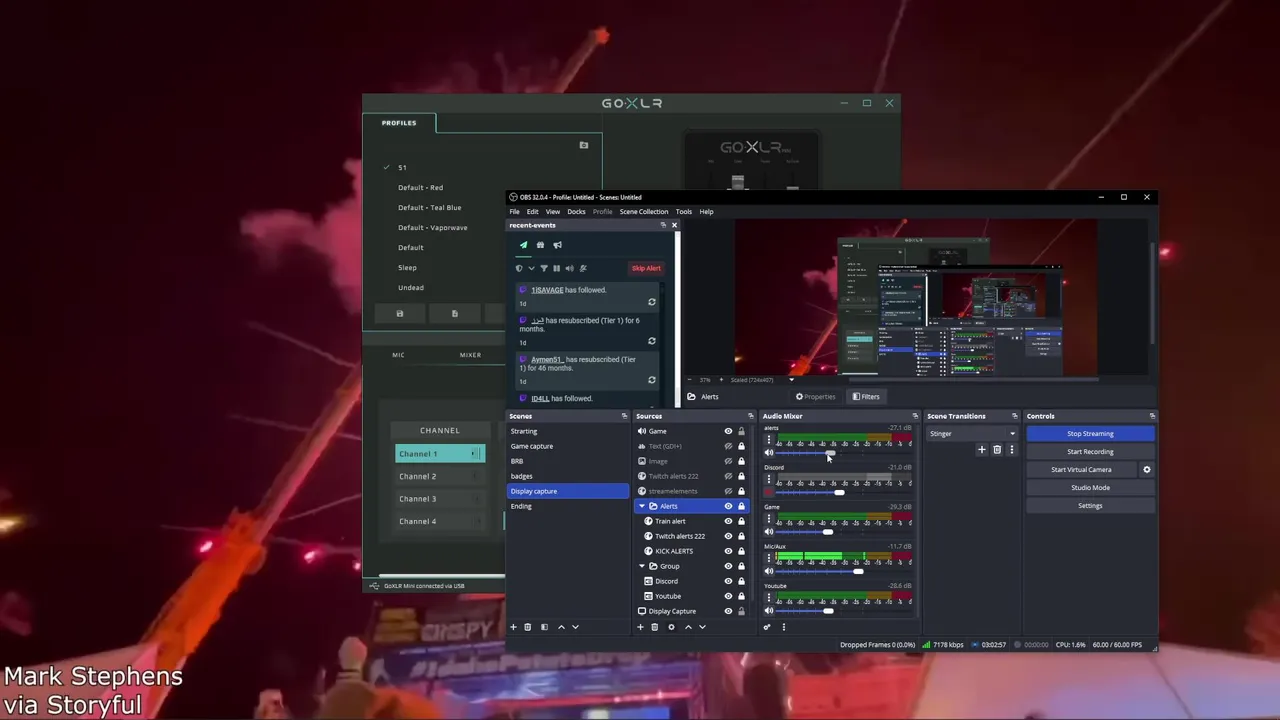
Task: Move the selected scene down
Action: click(575, 627)
